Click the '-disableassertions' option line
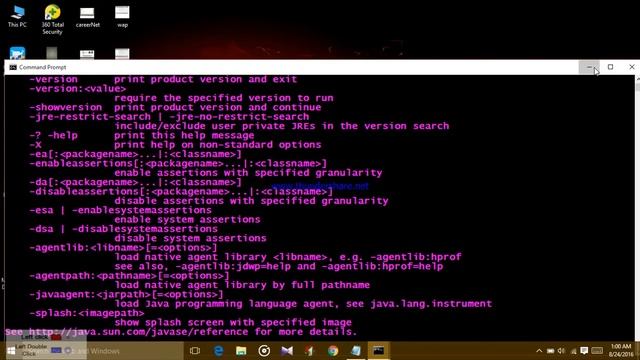This screenshot has width=640, height=360. (x=181, y=191)
